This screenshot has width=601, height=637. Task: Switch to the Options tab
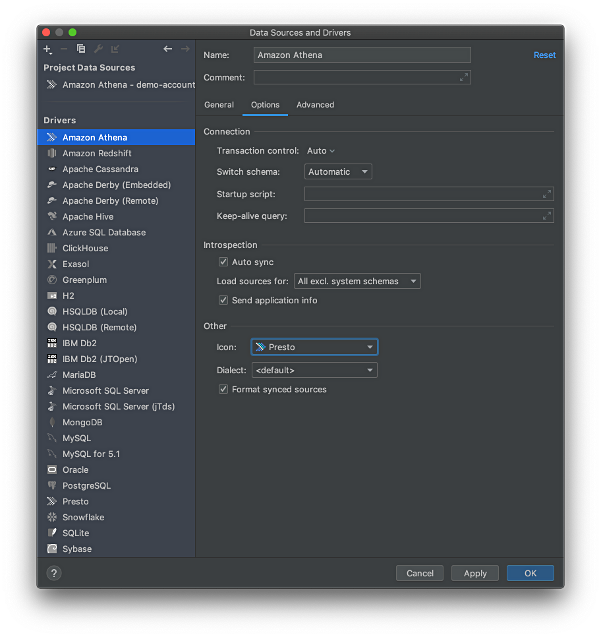coord(265,105)
